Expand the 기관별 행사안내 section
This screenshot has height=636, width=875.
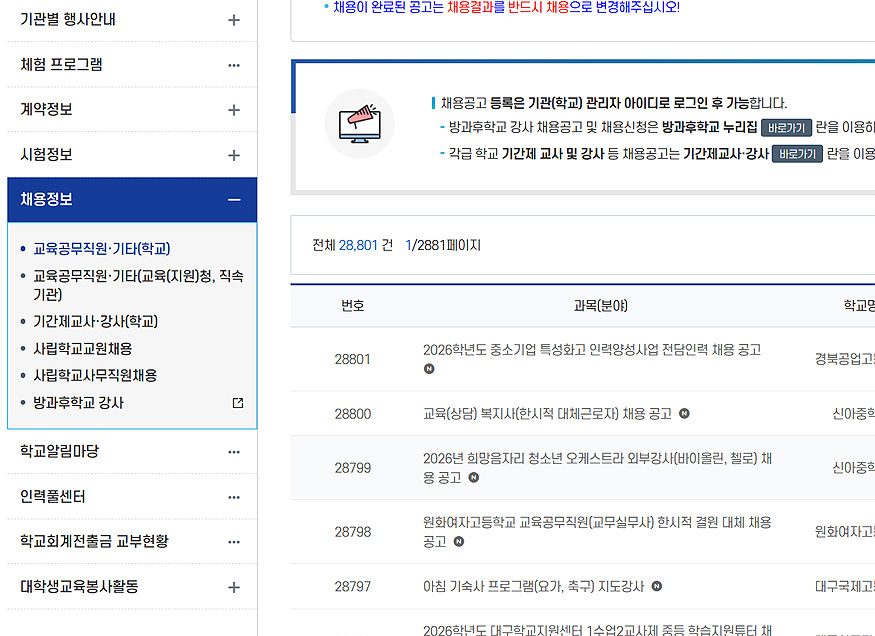coord(234,20)
